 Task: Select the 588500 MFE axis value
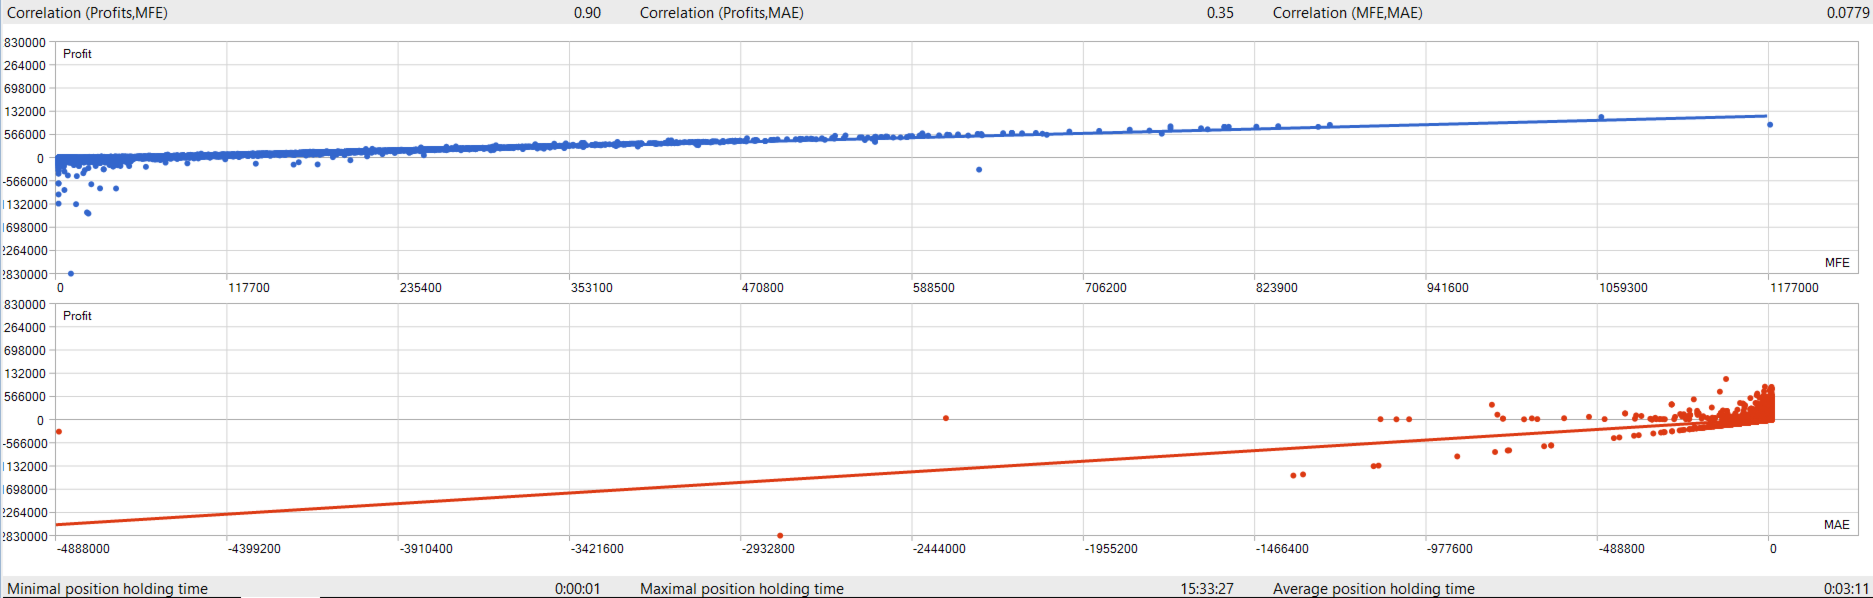point(934,288)
